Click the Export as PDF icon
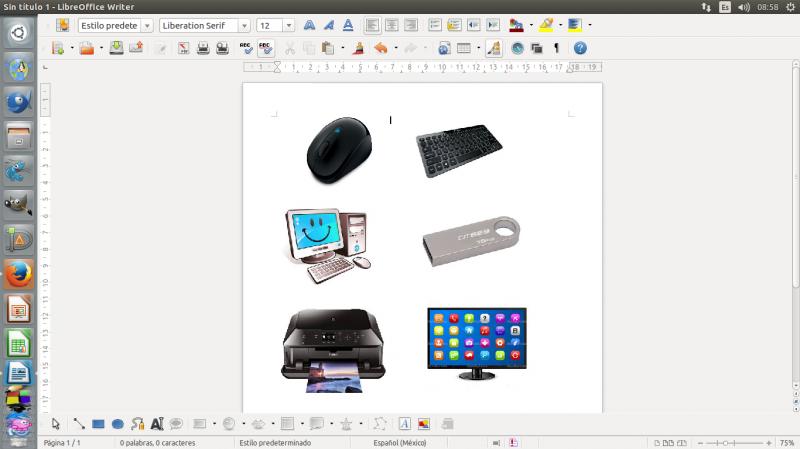Screen dimensions: 800x449 point(183,48)
